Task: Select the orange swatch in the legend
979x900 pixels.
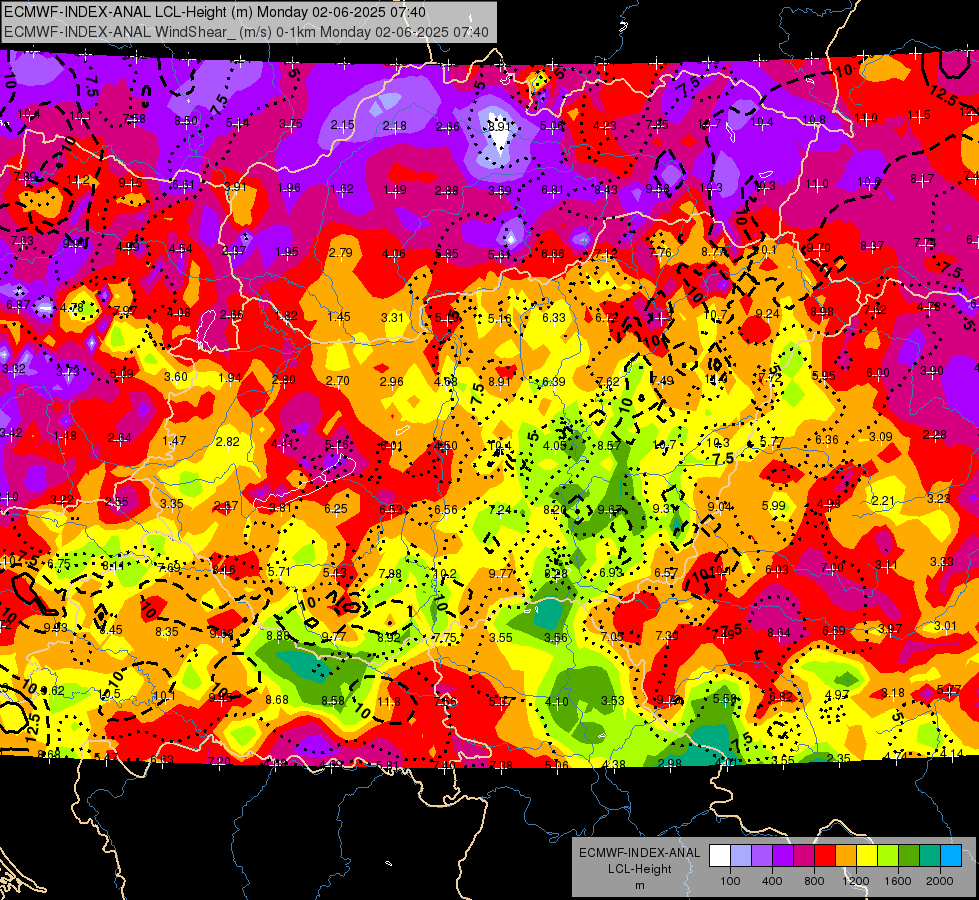Action: click(846, 856)
